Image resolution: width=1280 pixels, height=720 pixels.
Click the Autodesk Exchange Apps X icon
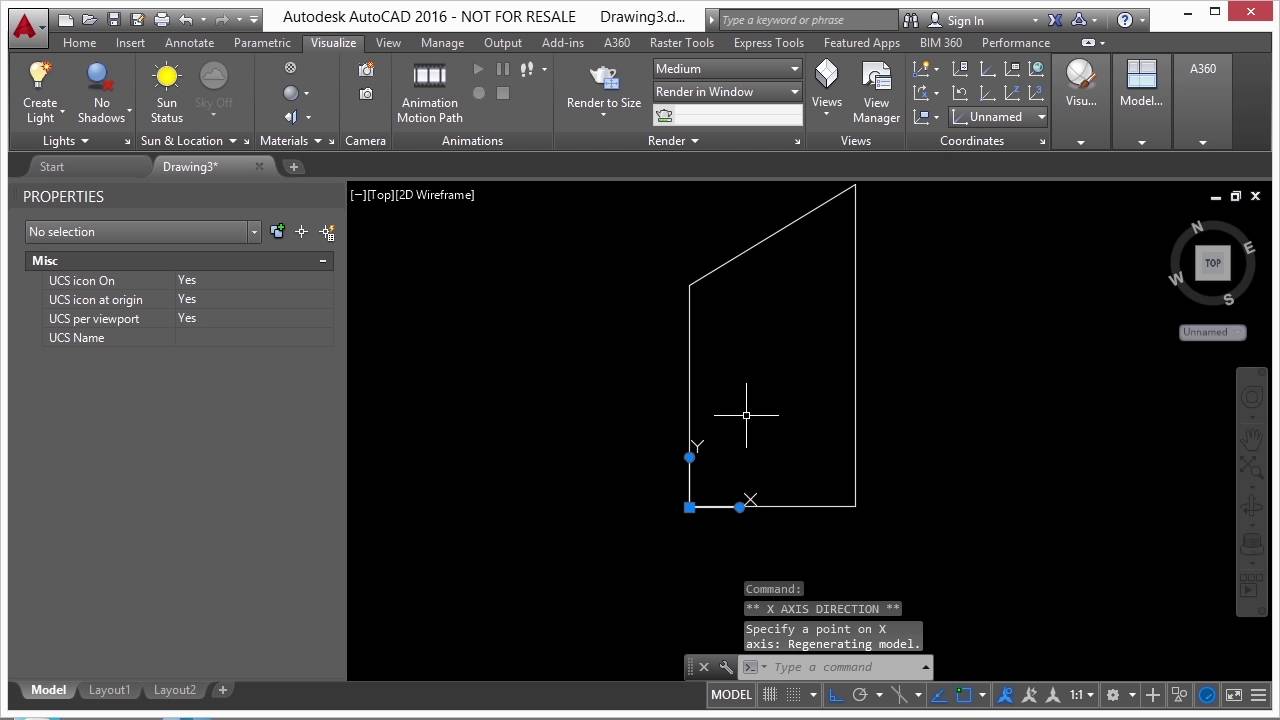[x=1056, y=20]
